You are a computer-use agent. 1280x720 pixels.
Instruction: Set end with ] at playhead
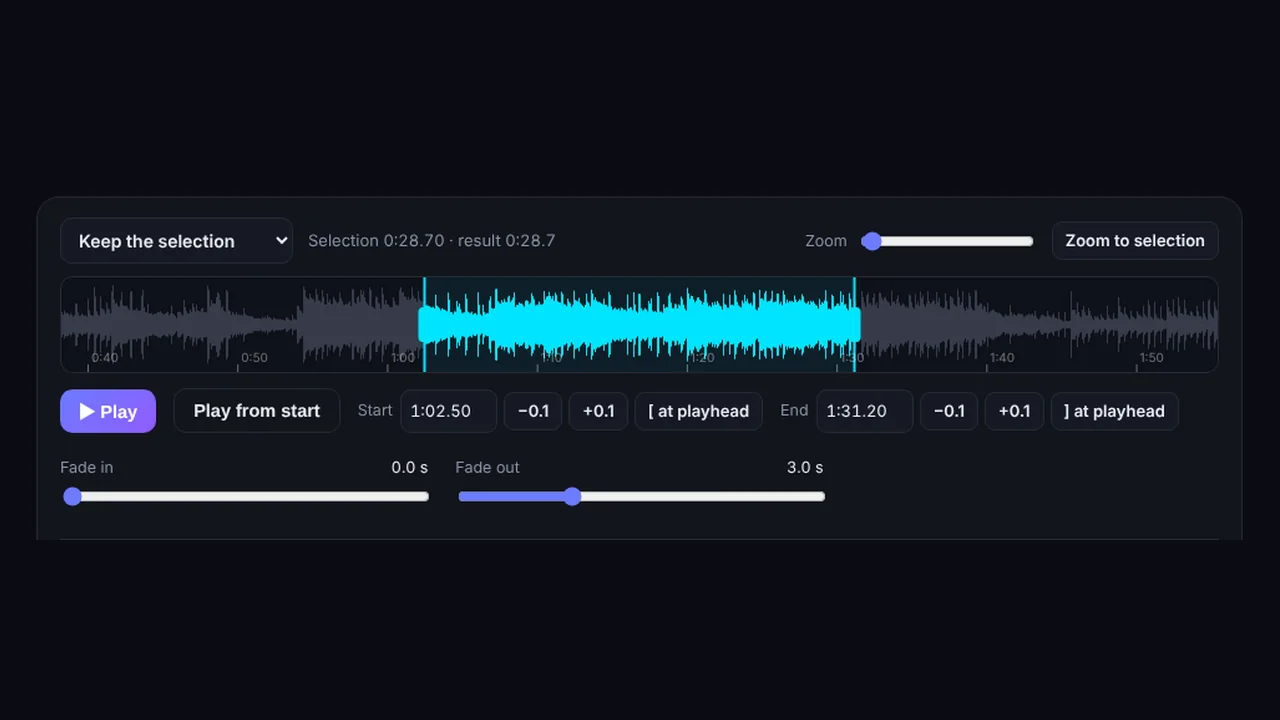(x=1115, y=411)
